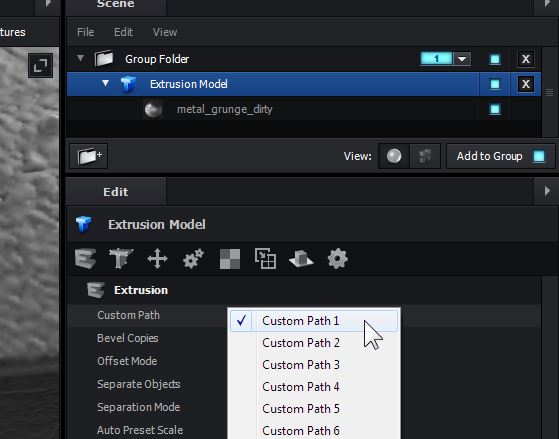559x439 pixels.
Task: Open the group number dropdown arrow
Action: pyautogui.click(x=462, y=59)
